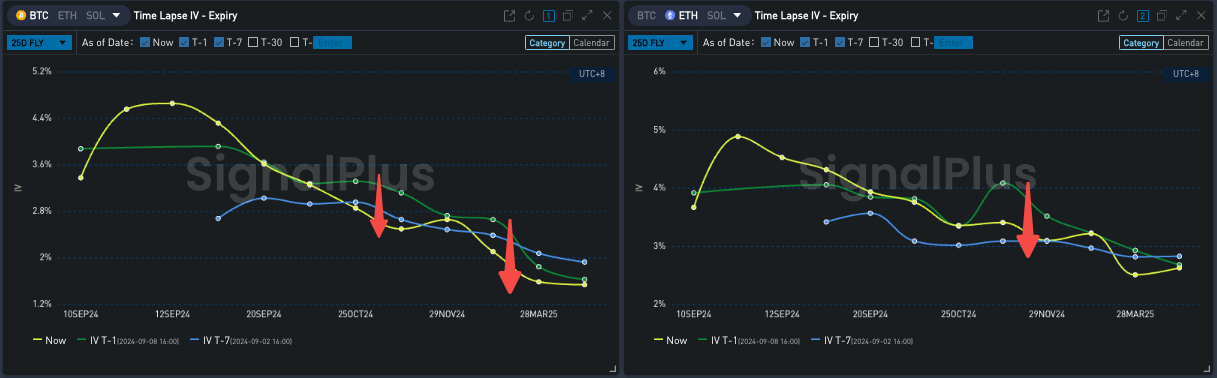The width and height of the screenshot is (1217, 378).
Task: Expand the coin selector arrow next to SOL on the left
Action: 116,16
